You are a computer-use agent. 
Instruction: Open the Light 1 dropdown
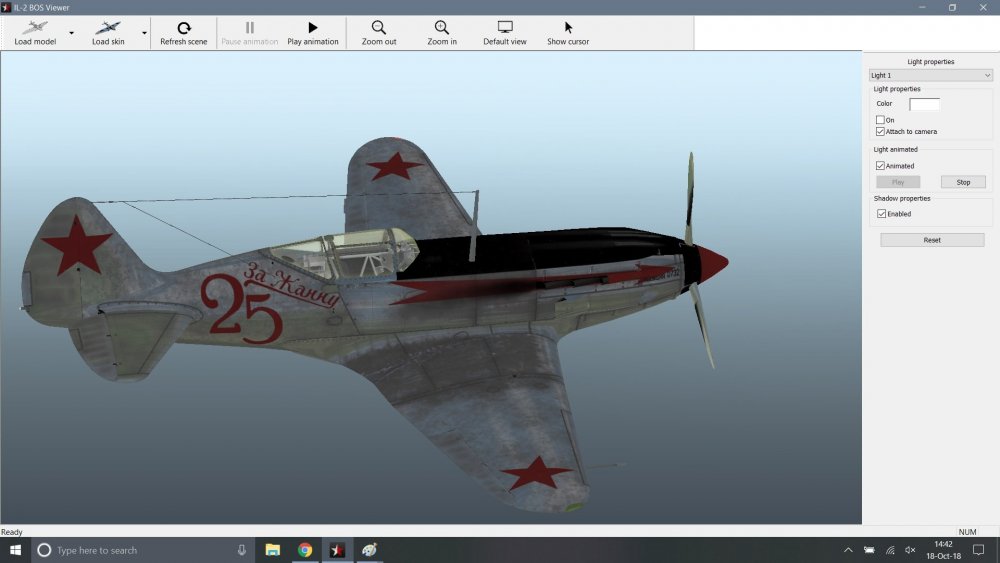point(930,75)
